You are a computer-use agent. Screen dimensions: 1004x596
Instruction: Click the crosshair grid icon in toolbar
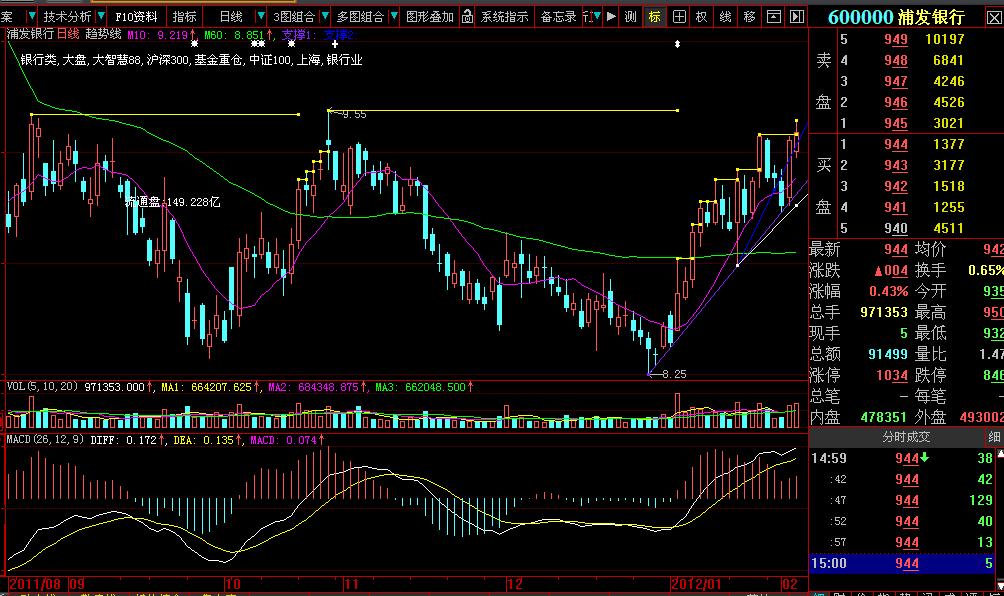click(x=679, y=17)
